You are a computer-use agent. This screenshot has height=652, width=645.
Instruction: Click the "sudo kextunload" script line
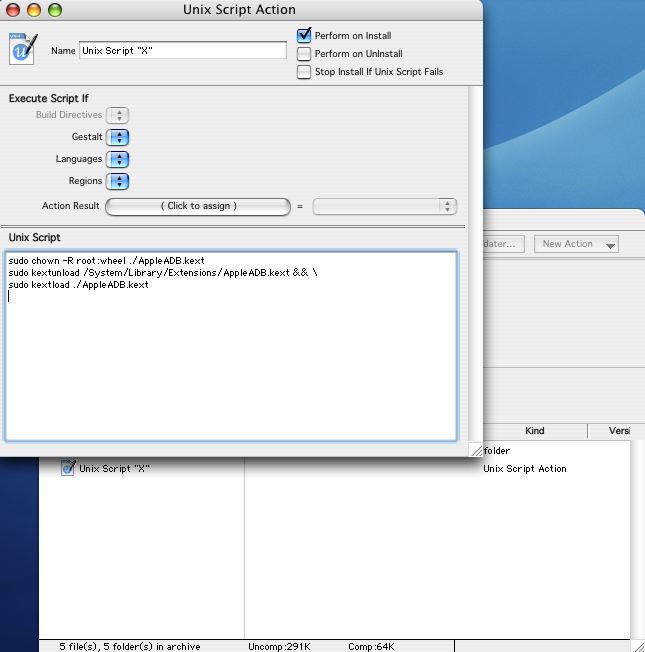click(x=163, y=273)
